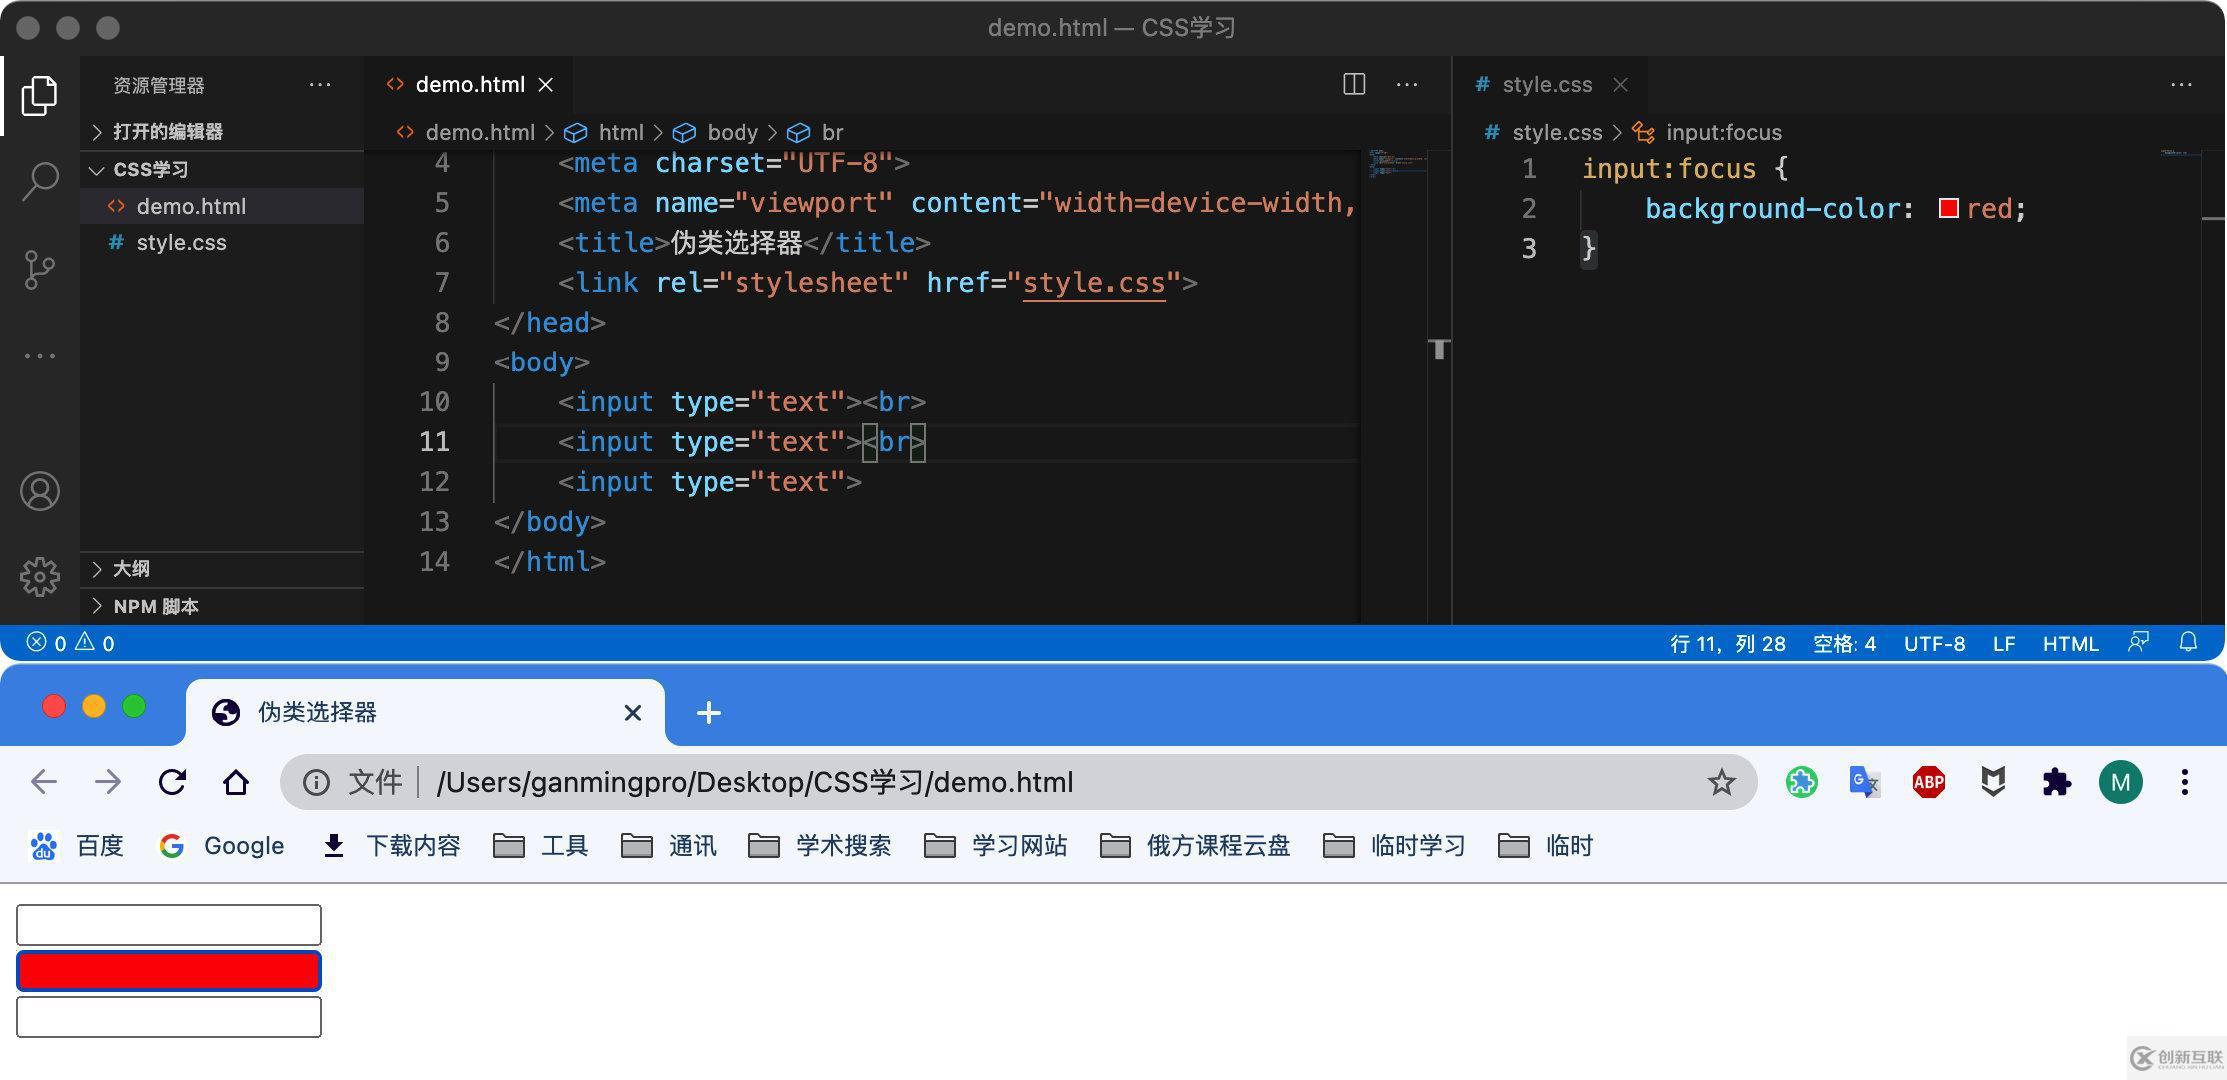Click the red focused text input
2227x1080 pixels.
pos(169,971)
